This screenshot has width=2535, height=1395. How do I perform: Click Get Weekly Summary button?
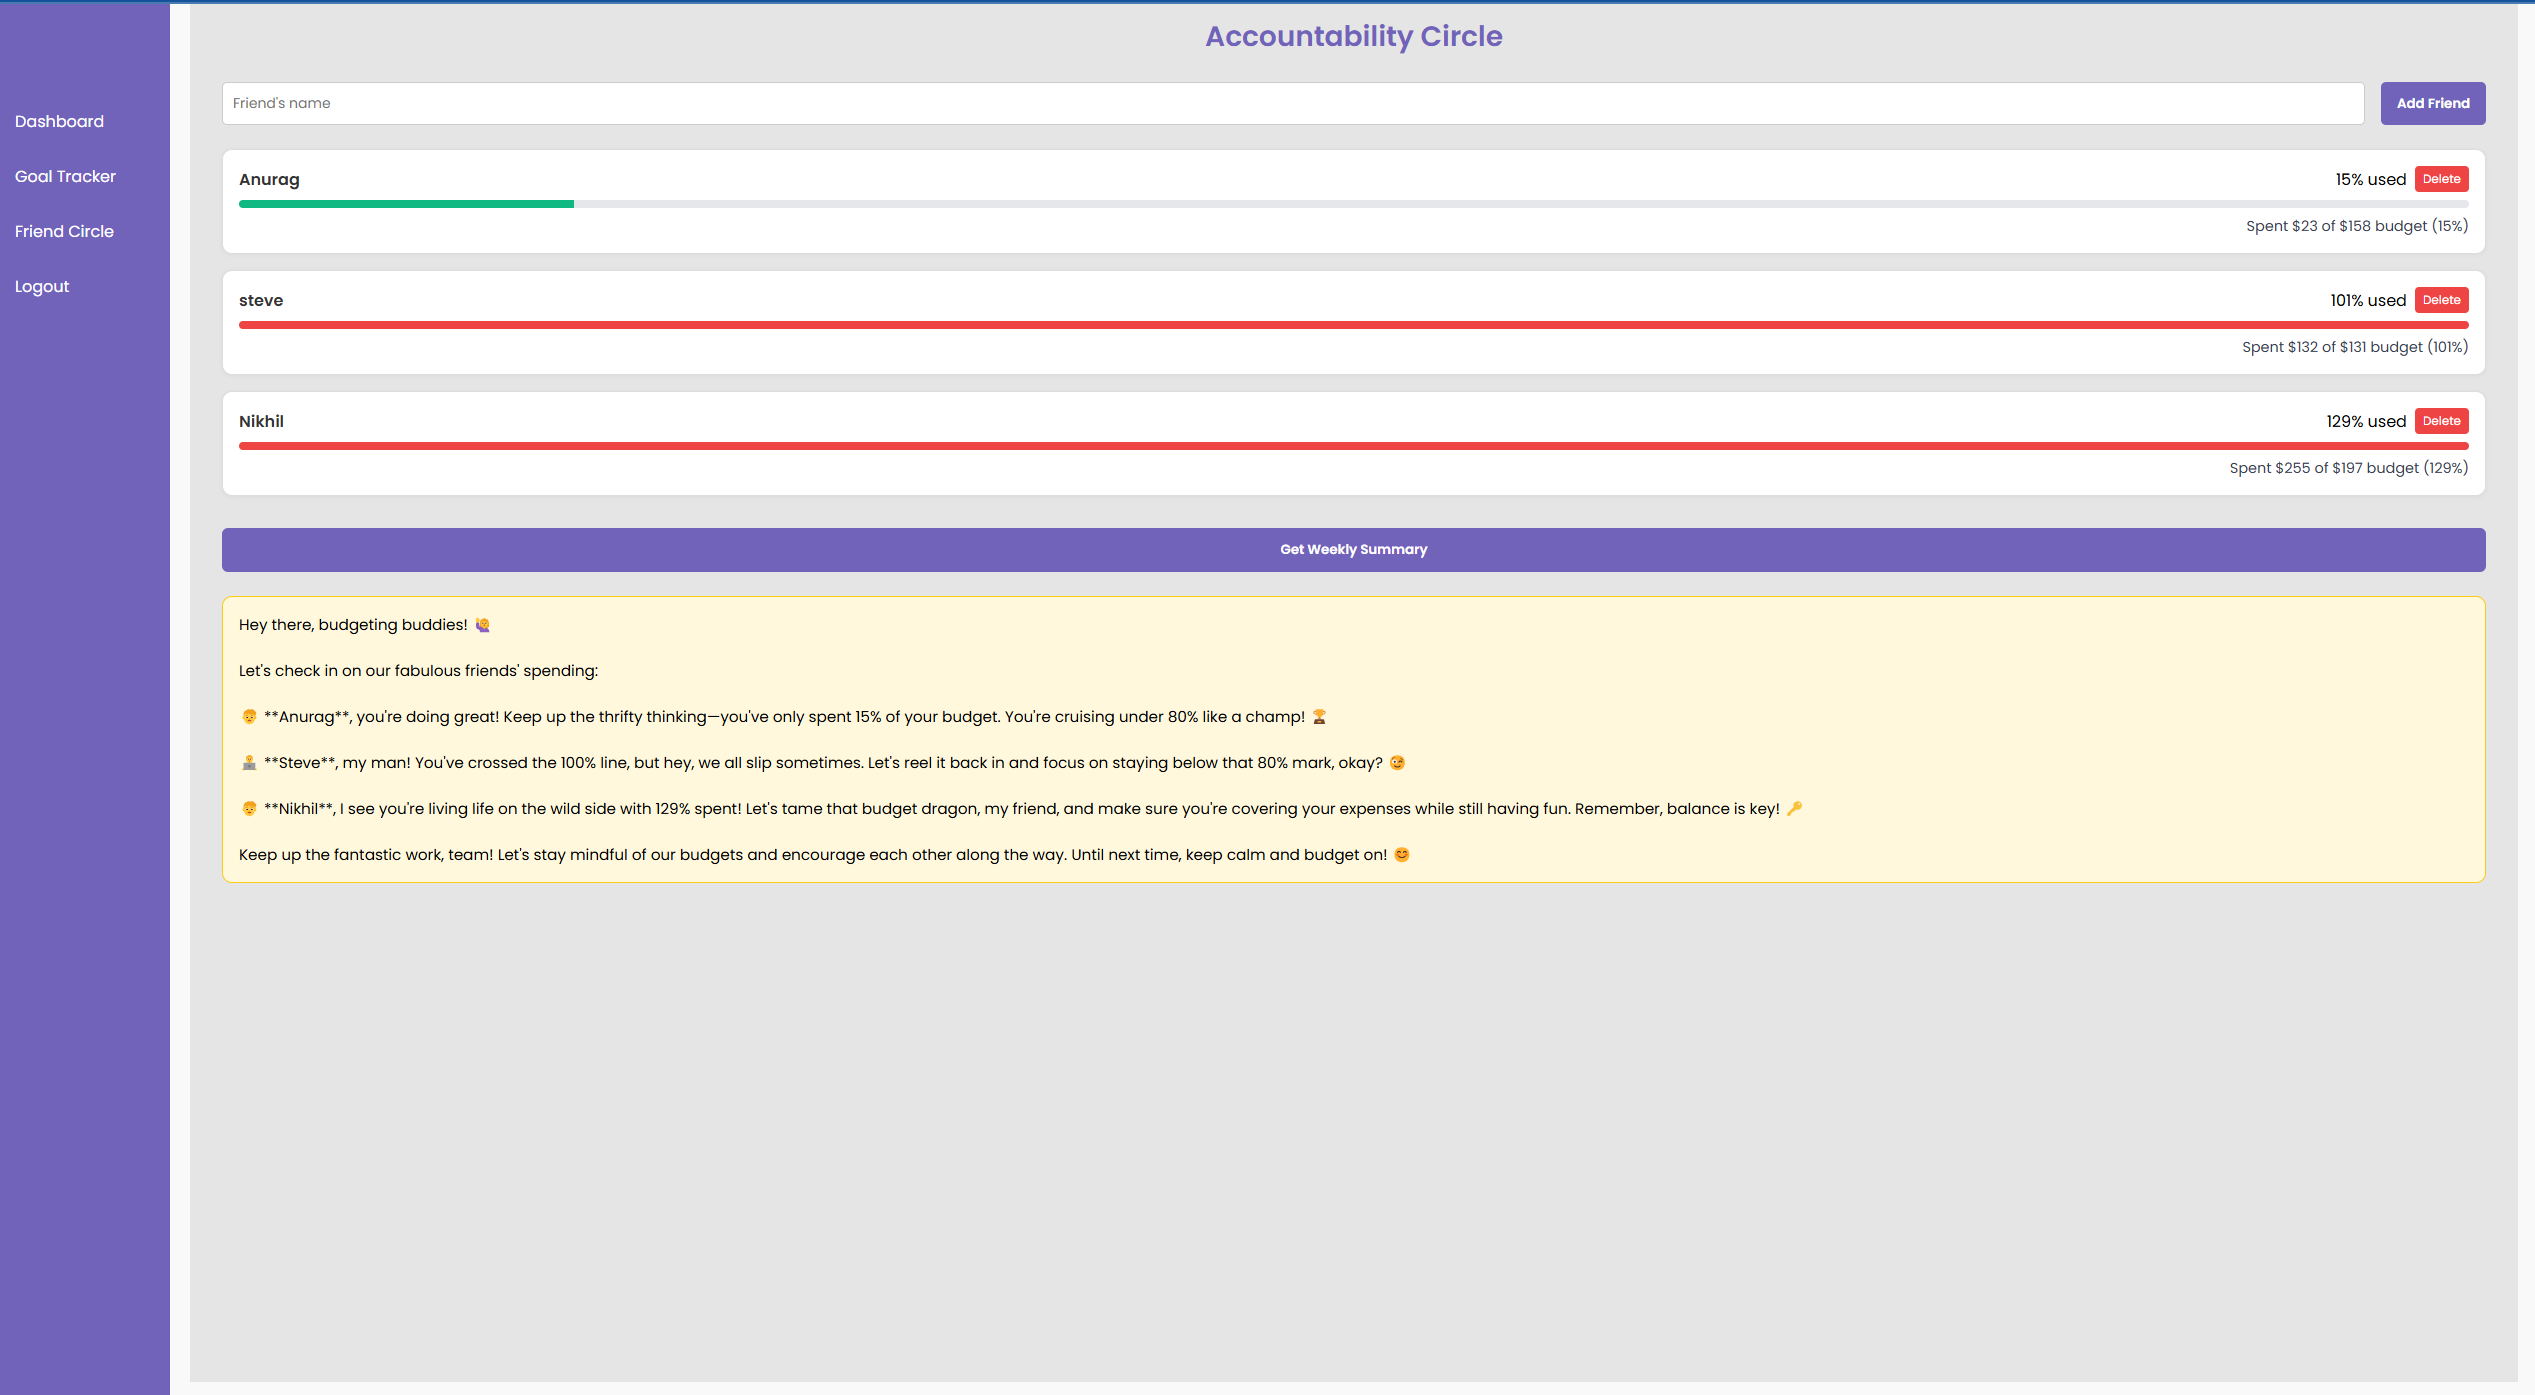click(x=1353, y=550)
